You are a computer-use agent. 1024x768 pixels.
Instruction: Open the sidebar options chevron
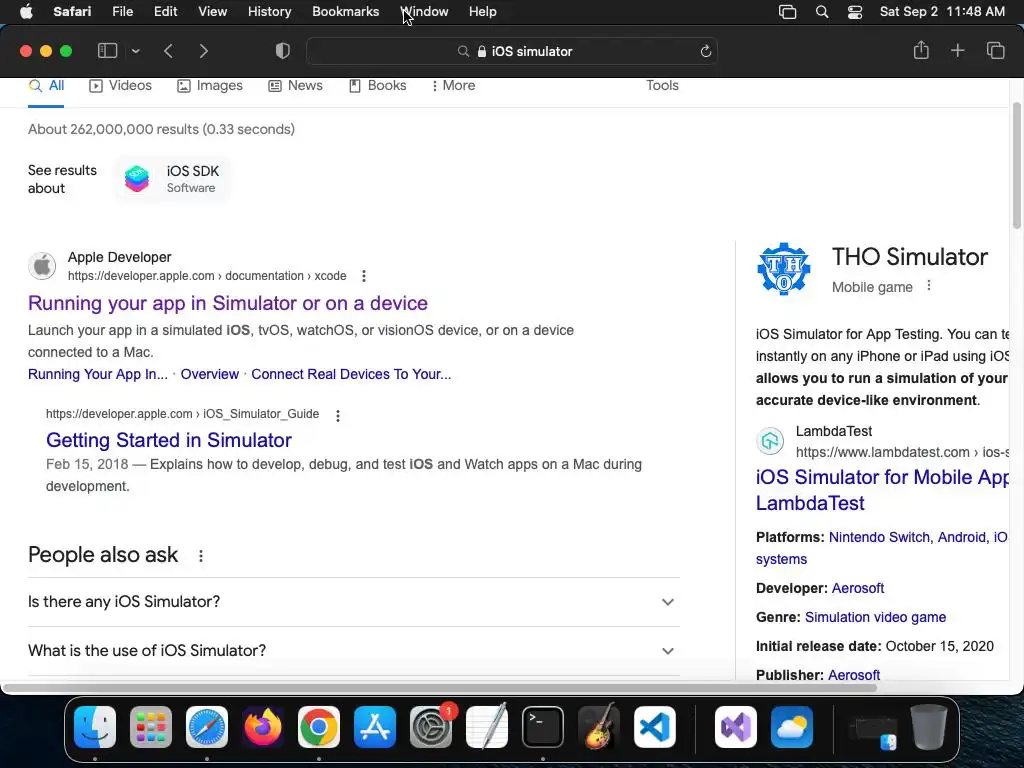pos(135,51)
